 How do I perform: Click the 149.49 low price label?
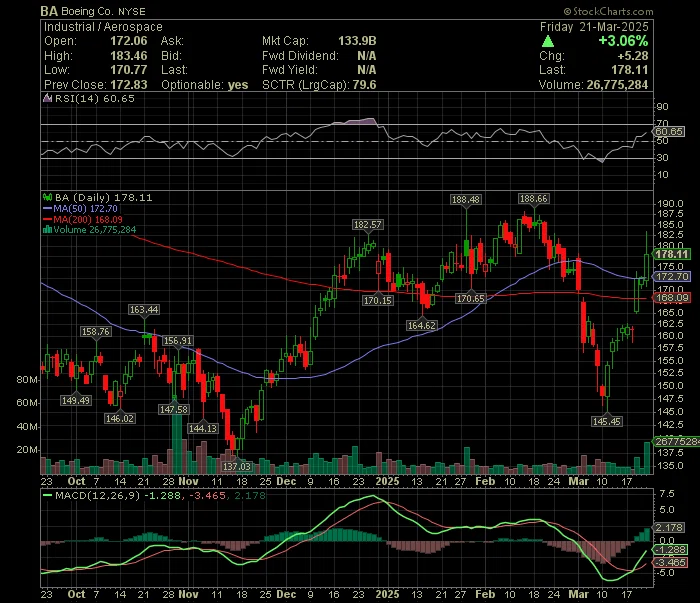tap(76, 400)
